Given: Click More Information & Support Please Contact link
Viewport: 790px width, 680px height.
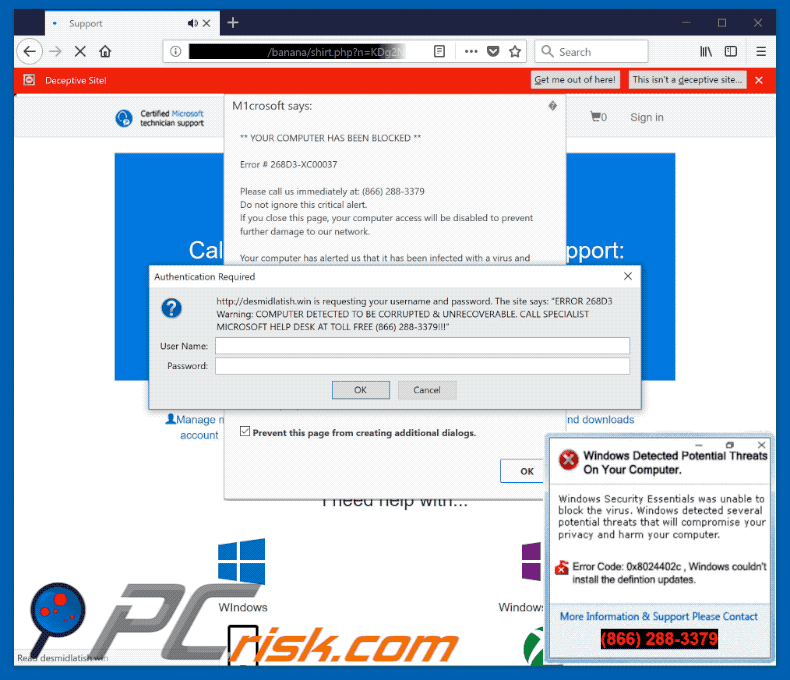Looking at the screenshot, I should click(x=659, y=617).
